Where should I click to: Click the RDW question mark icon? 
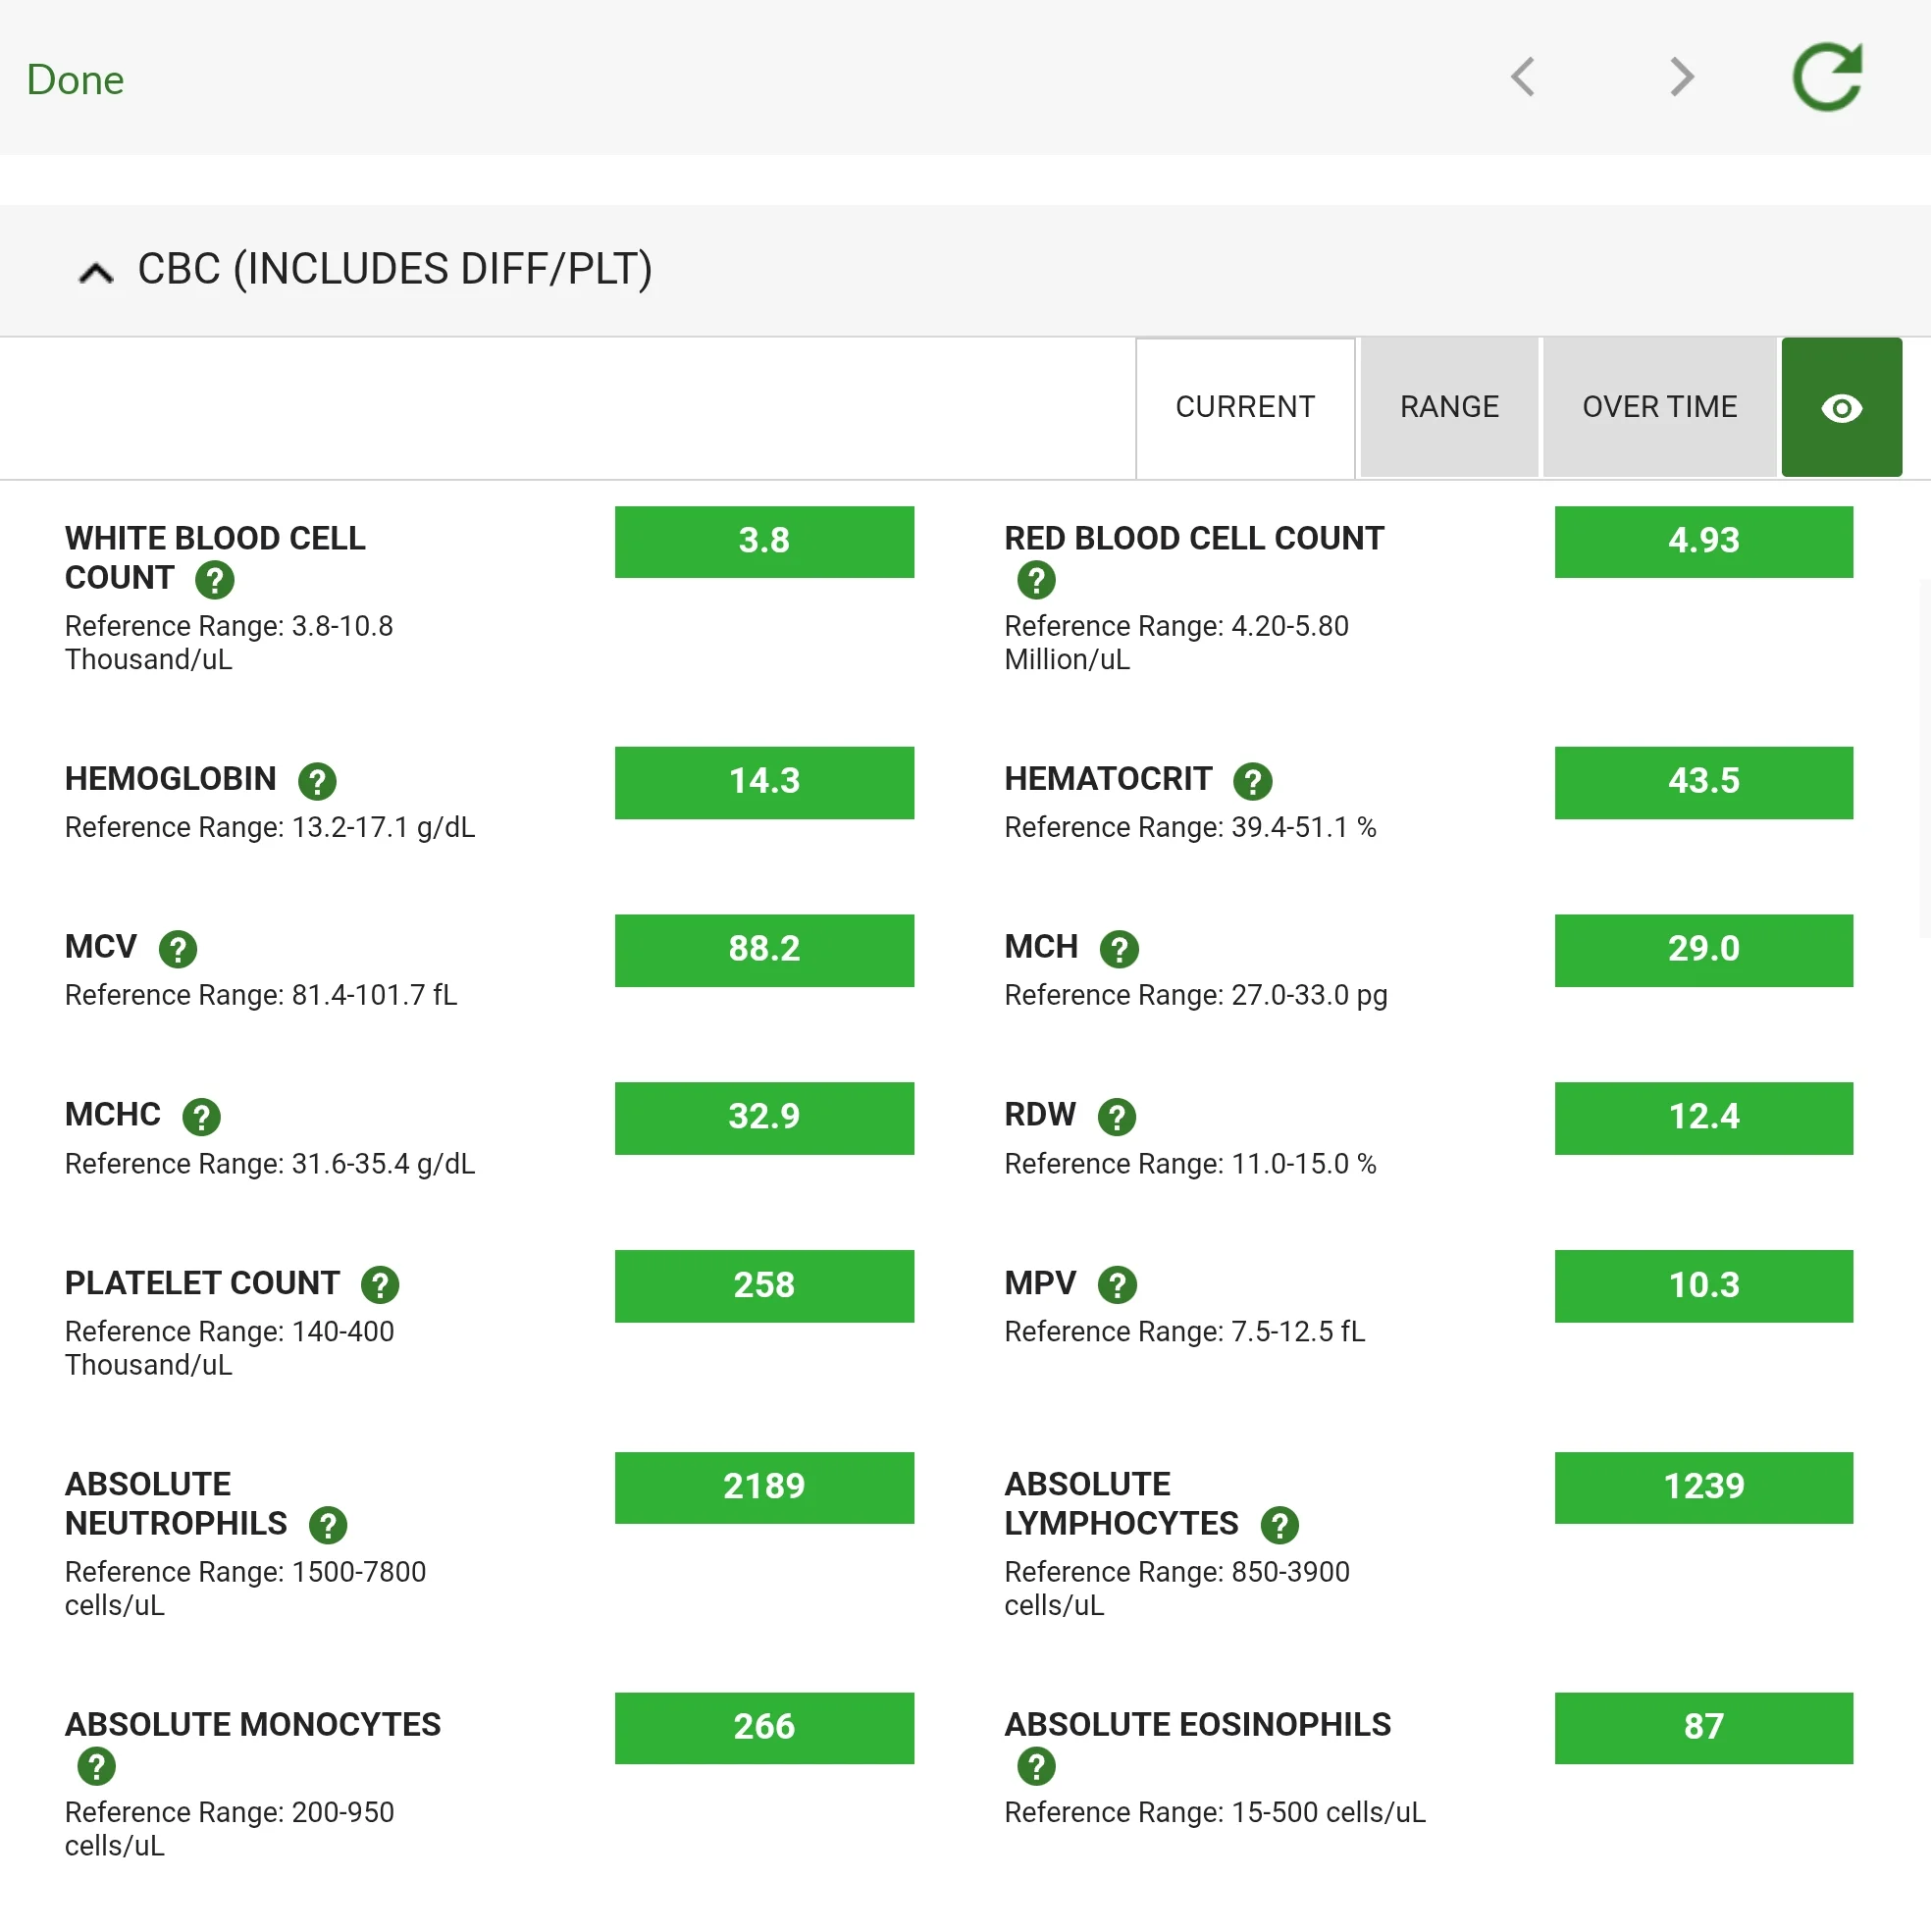[x=1117, y=1117]
